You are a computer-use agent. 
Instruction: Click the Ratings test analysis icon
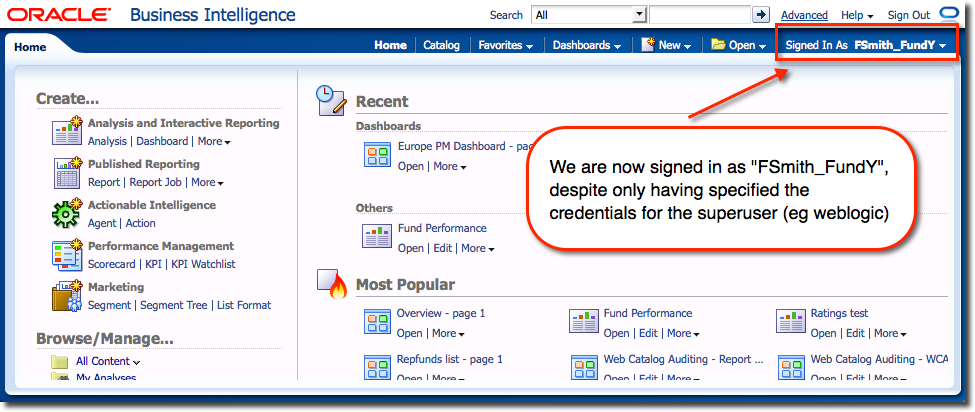coord(791,322)
